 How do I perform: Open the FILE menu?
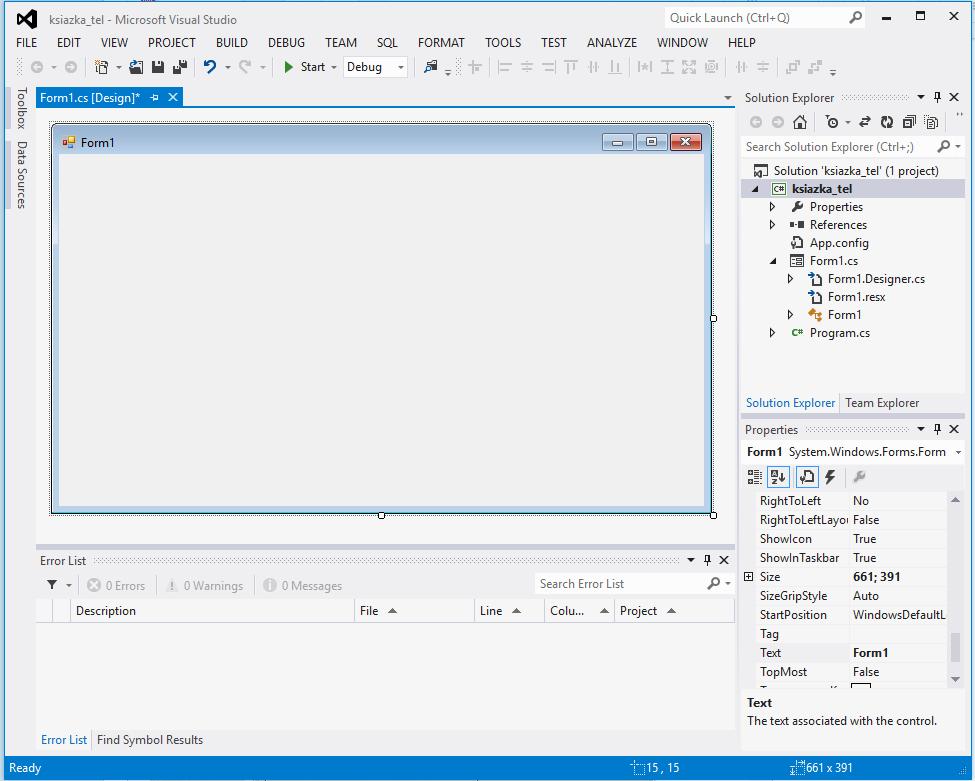tap(27, 43)
